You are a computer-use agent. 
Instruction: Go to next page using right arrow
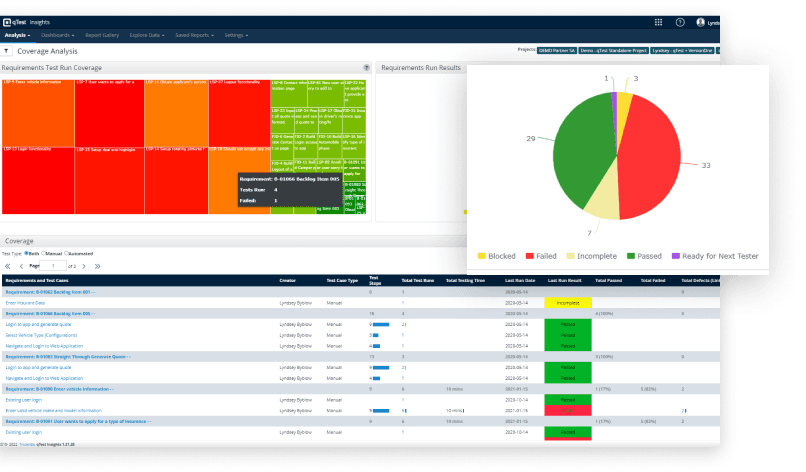pyautogui.click(x=84, y=267)
